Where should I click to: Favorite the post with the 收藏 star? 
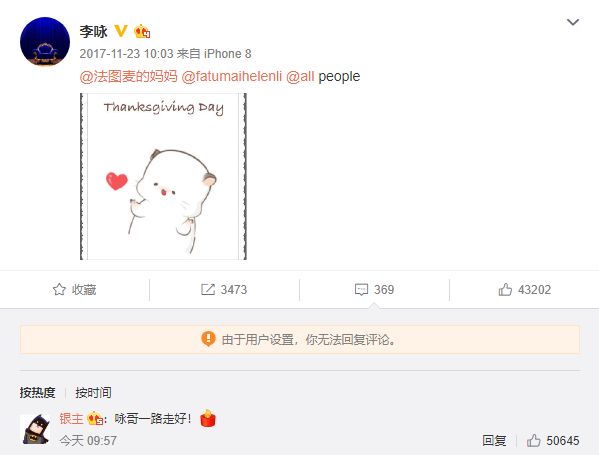74,290
